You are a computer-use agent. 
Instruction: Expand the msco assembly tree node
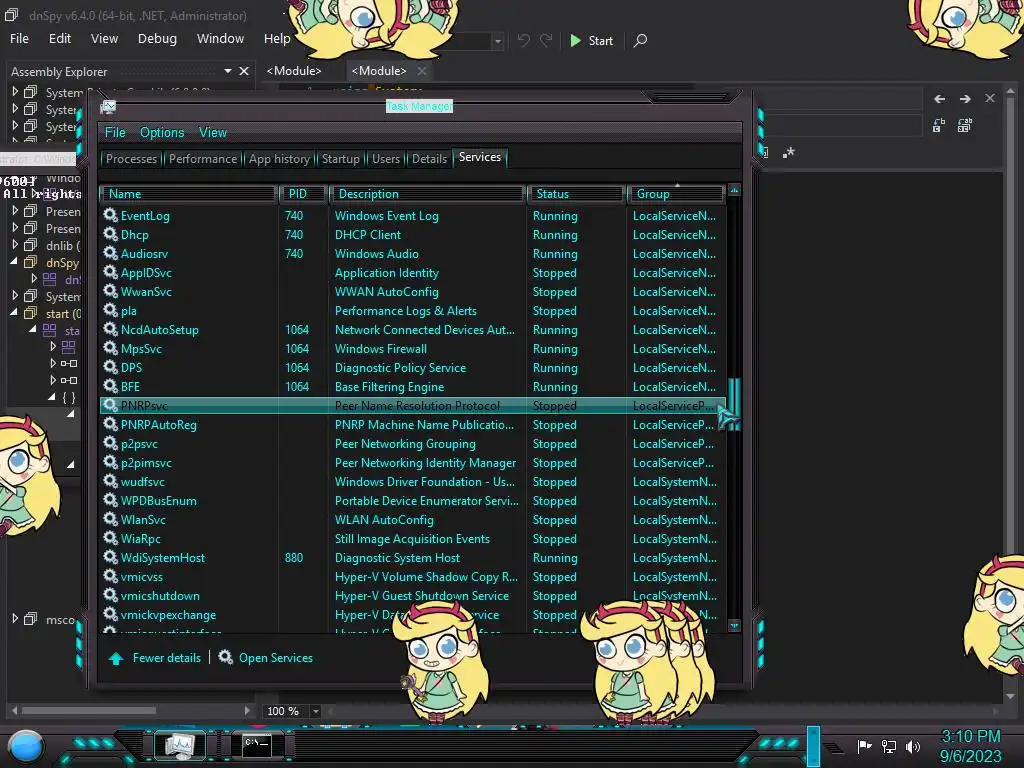tap(14, 618)
